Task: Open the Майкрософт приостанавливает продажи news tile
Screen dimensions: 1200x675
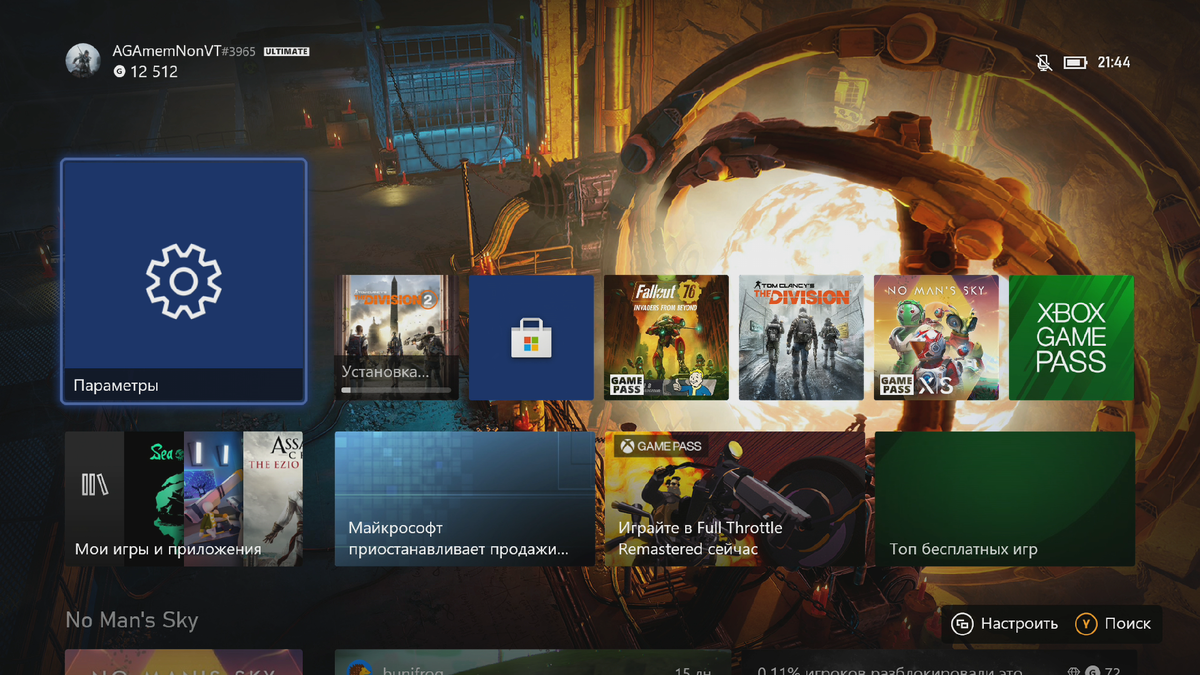Action: (465, 499)
